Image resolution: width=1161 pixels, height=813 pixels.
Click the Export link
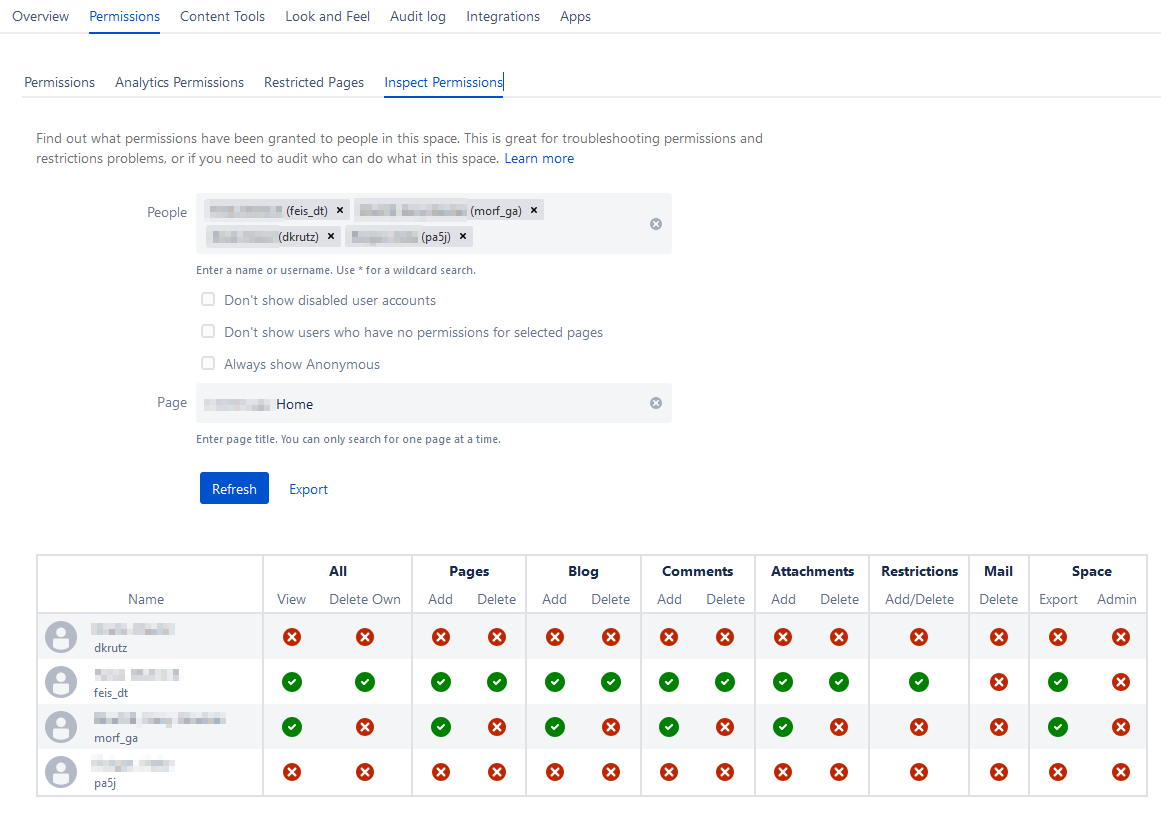pyautogui.click(x=308, y=489)
